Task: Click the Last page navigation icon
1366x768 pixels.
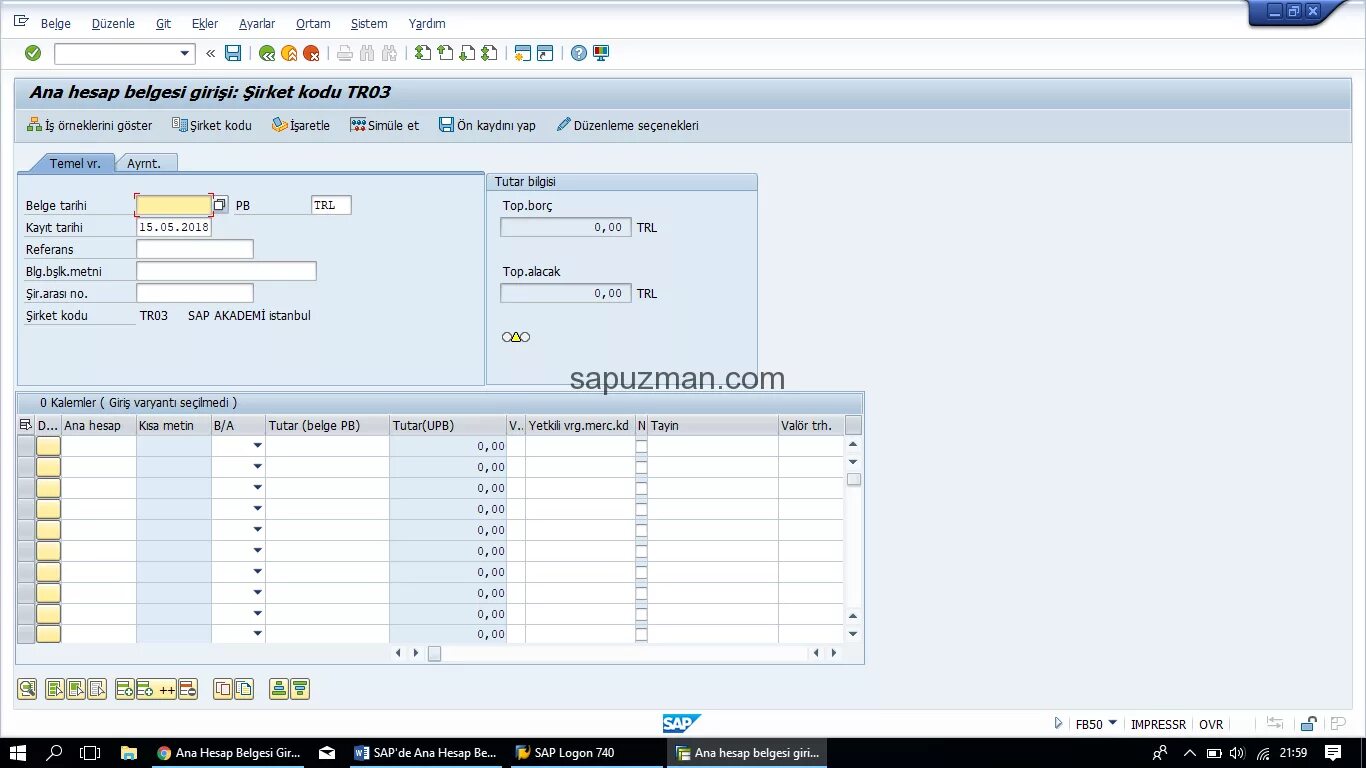Action: tap(489, 53)
